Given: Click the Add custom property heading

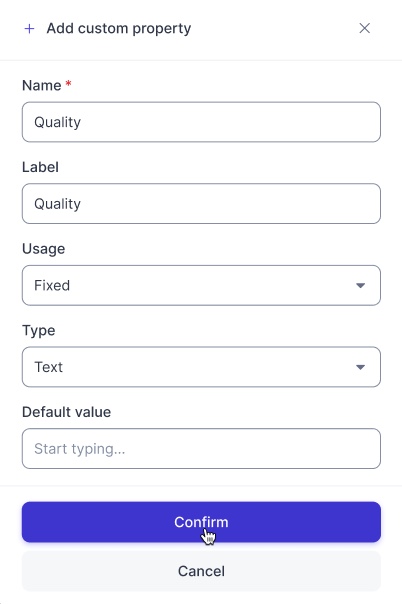Looking at the screenshot, I should click(x=119, y=29).
